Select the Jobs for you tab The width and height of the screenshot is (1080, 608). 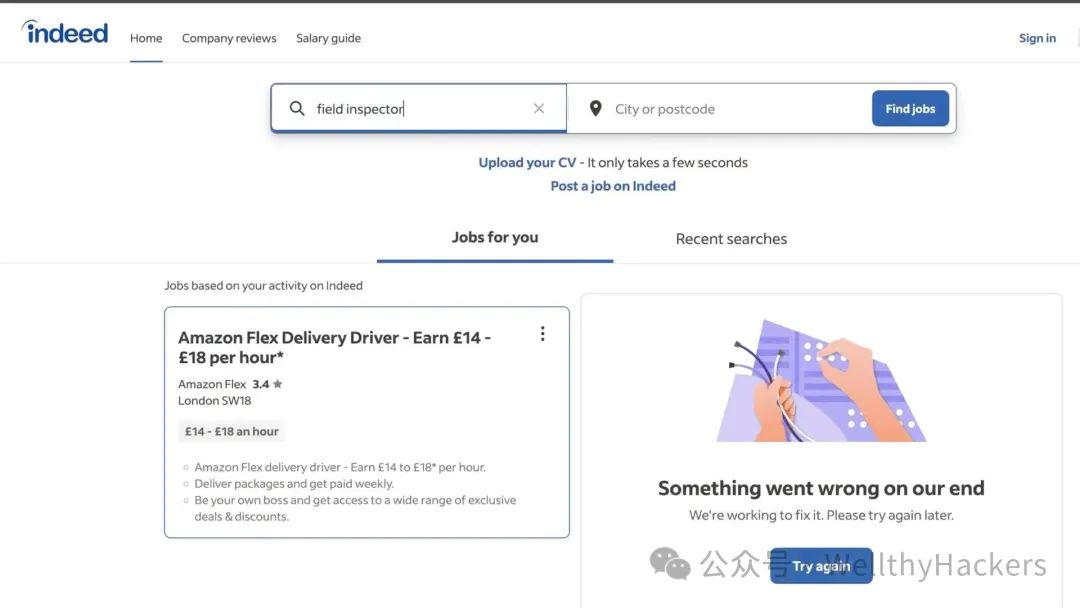pyautogui.click(x=495, y=238)
